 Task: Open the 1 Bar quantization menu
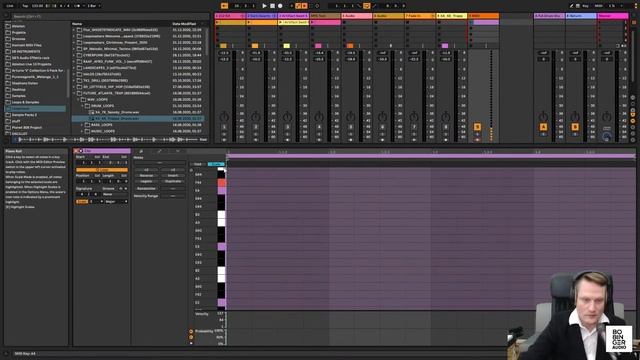pyautogui.click(x=93, y=6)
